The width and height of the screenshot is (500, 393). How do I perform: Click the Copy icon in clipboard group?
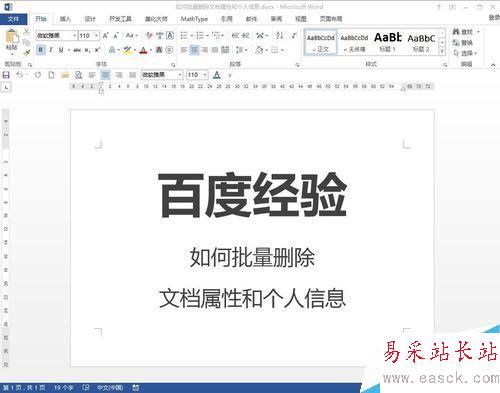(x=27, y=42)
